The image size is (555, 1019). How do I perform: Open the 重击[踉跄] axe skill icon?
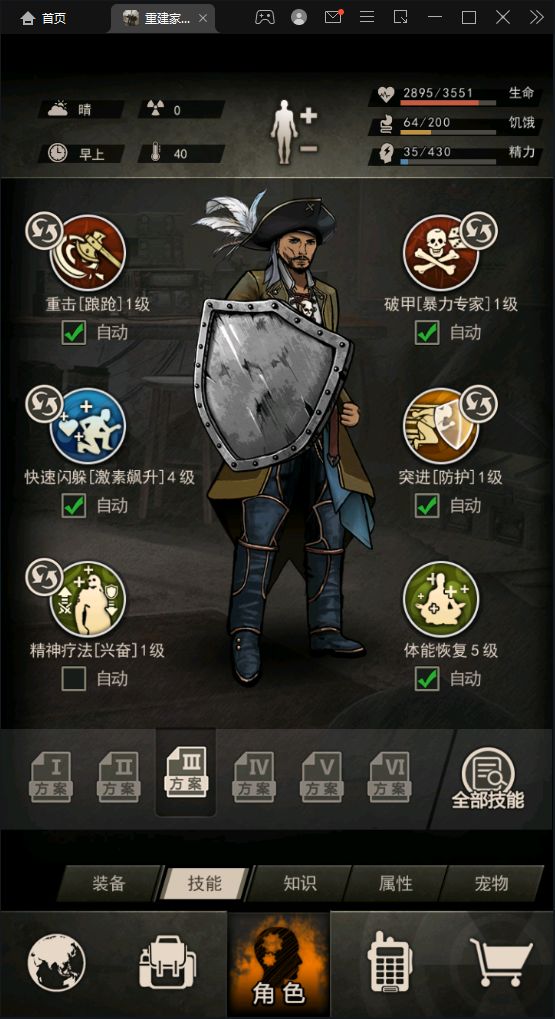click(88, 253)
